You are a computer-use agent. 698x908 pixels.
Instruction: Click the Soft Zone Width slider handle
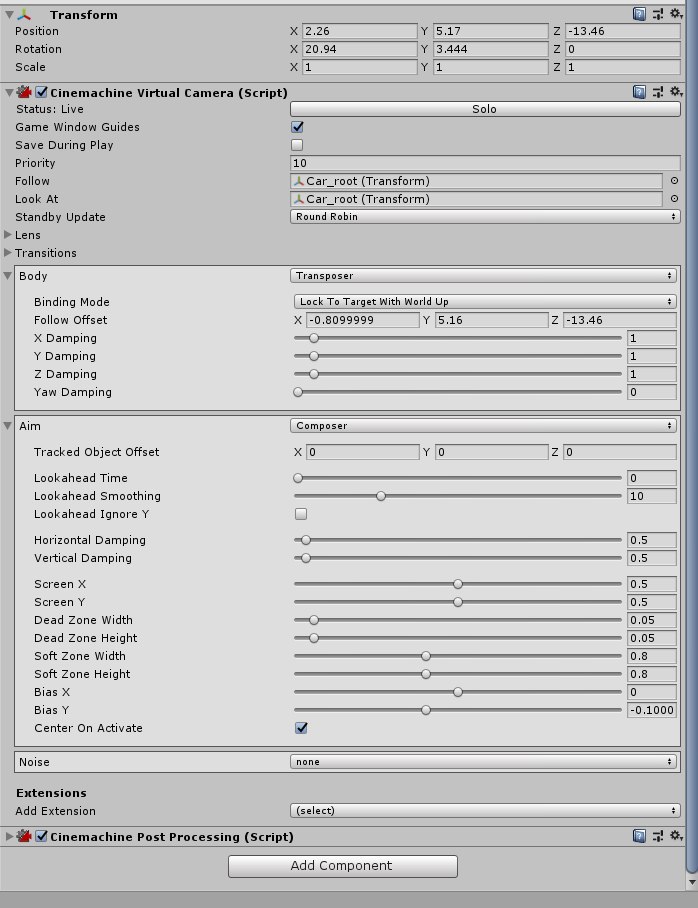coord(426,656)
